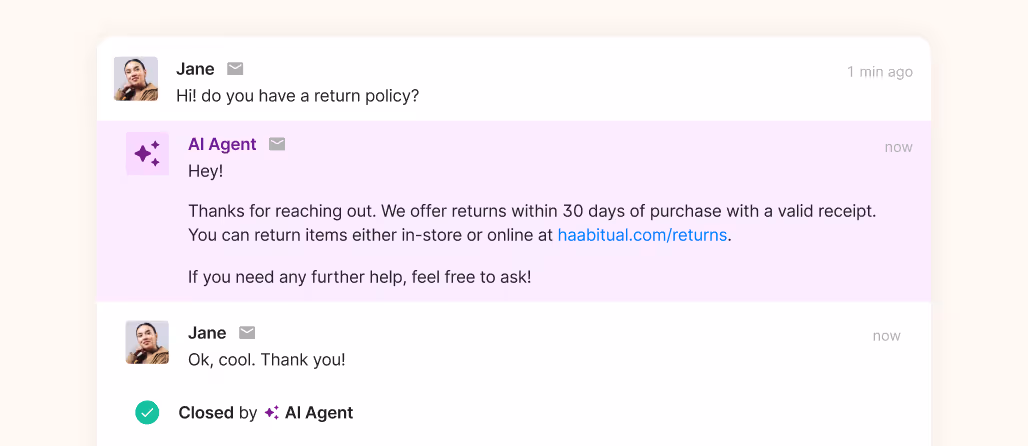This screenshot has height=446, width=1028.
Task: Click the email icon beside Jane's first message
Action: [235, 69]
